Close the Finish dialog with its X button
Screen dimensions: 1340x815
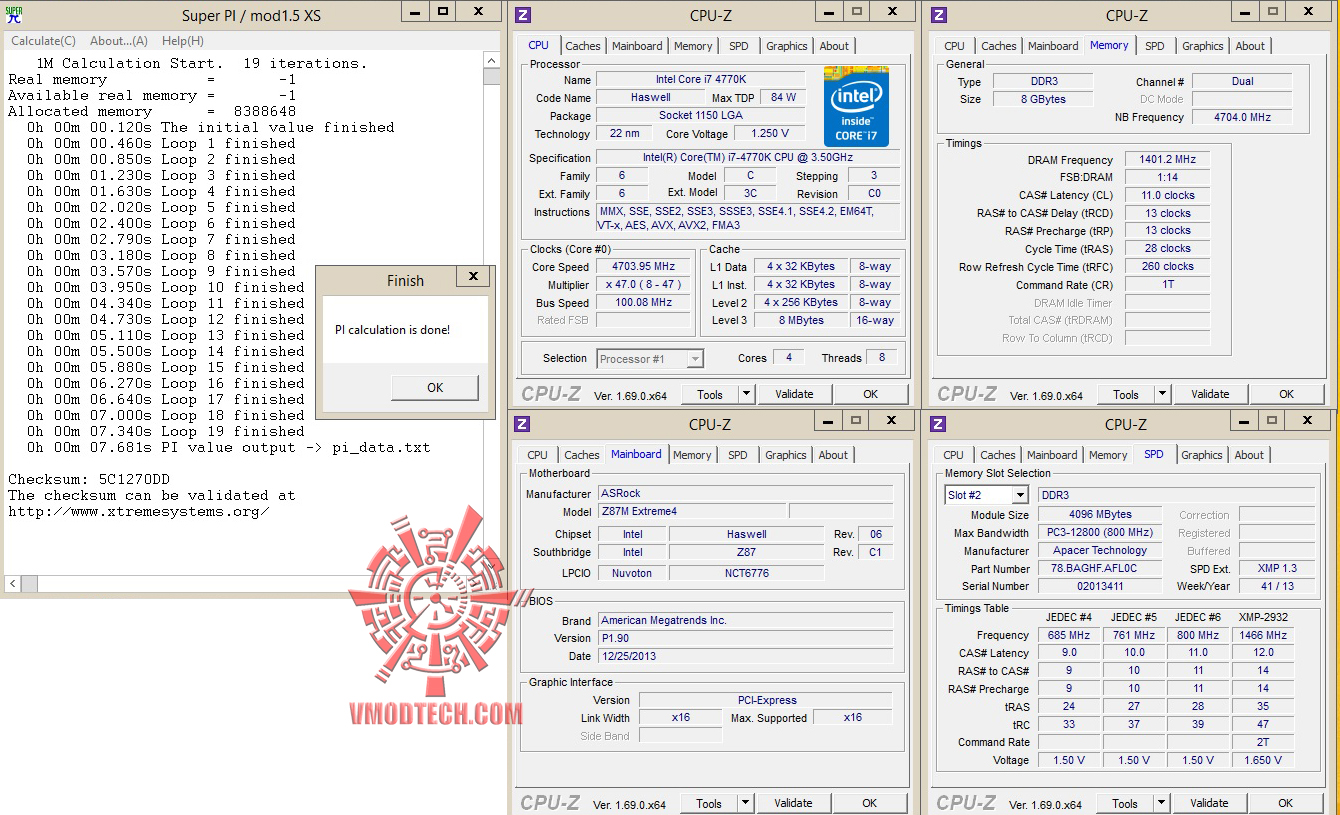[x=473, y=277]
